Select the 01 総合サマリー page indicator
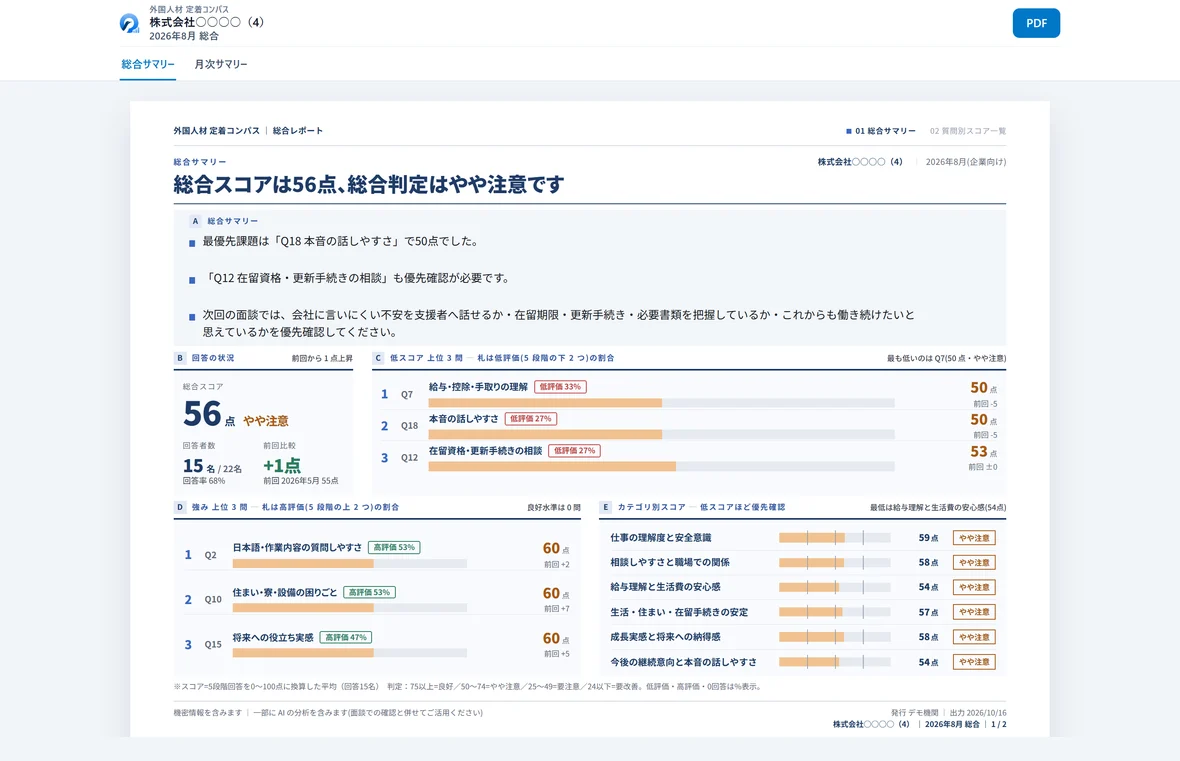 880,131
